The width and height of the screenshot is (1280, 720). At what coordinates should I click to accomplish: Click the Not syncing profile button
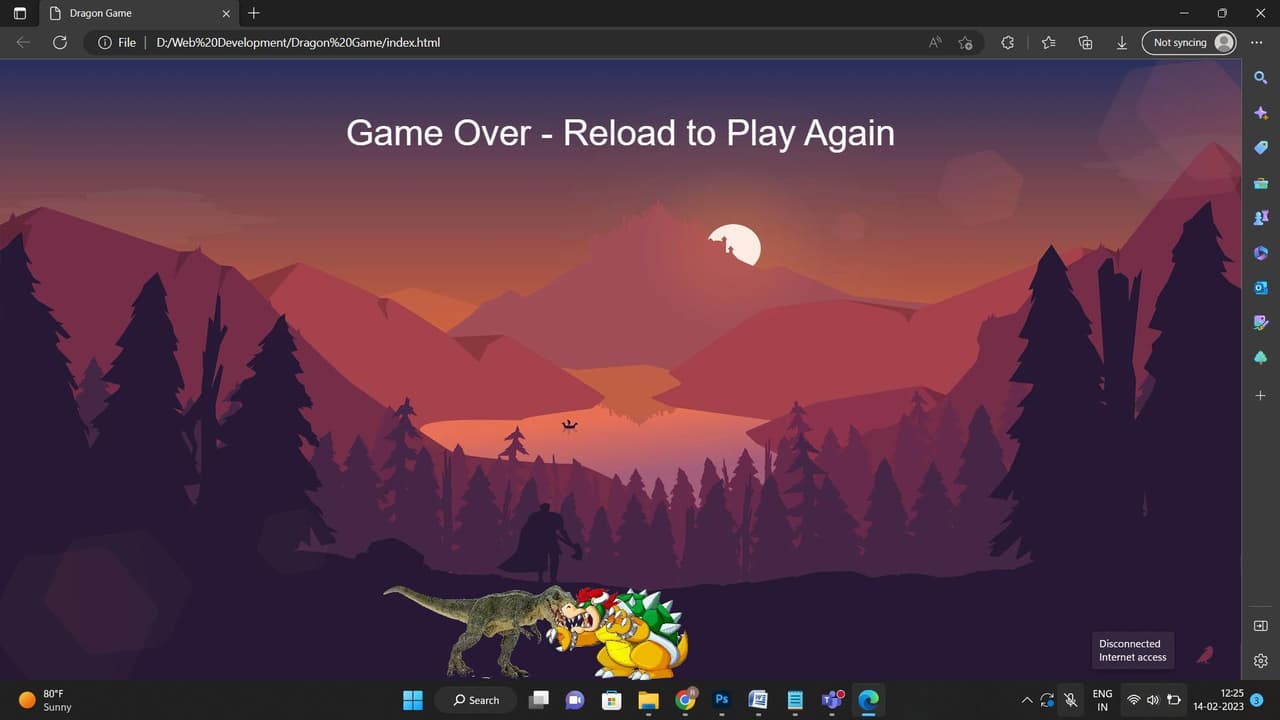(x=1189, y=43)
